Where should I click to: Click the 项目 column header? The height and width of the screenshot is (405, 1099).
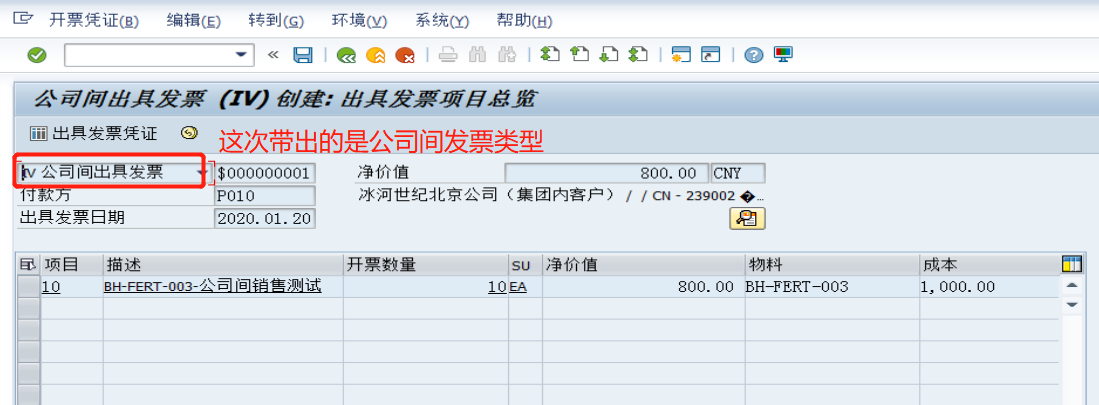[x=71, y=264]
